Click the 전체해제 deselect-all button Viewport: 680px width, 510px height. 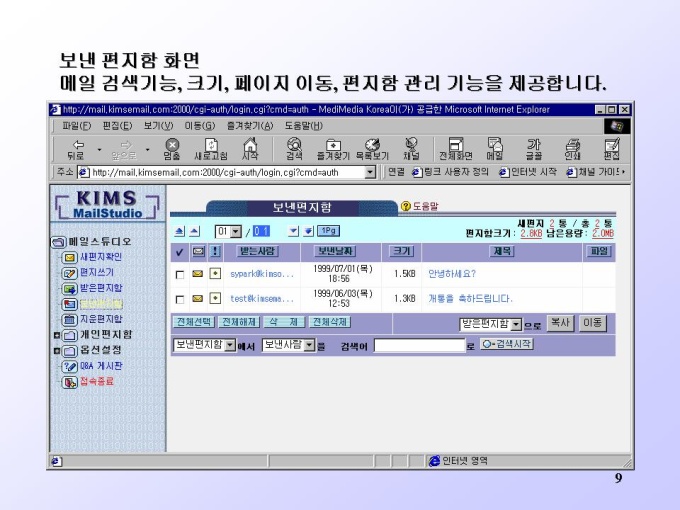(239, 322)
